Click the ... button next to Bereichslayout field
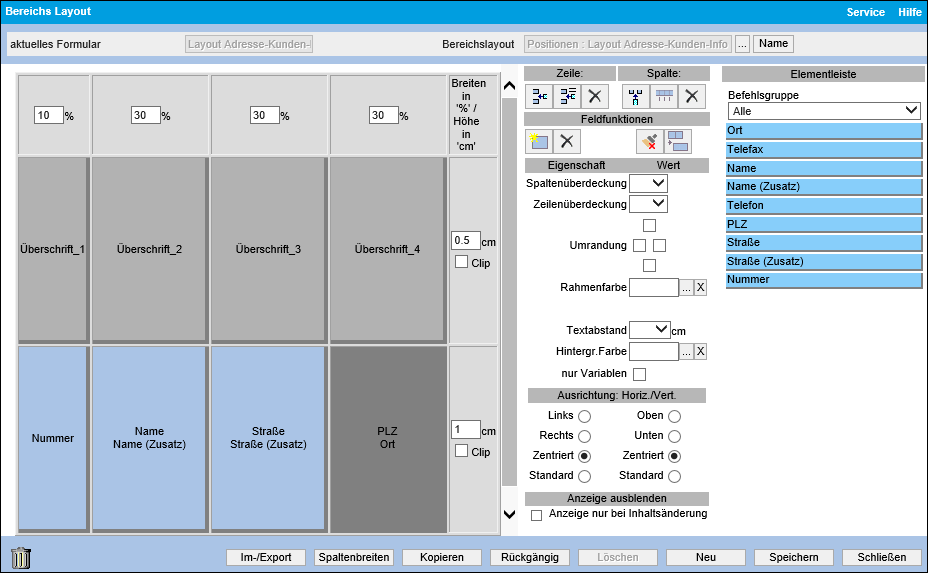The height and width of the screenshot is (573, 928). click(742, 44)
